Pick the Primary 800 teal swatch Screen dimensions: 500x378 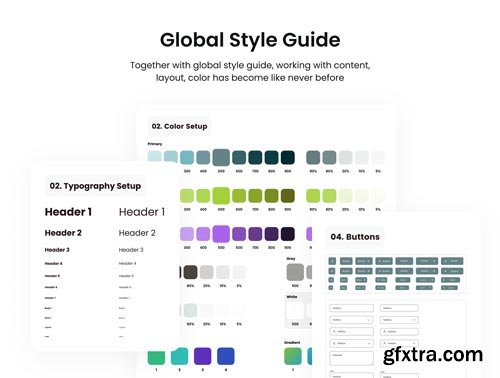[x=272, y=157]
